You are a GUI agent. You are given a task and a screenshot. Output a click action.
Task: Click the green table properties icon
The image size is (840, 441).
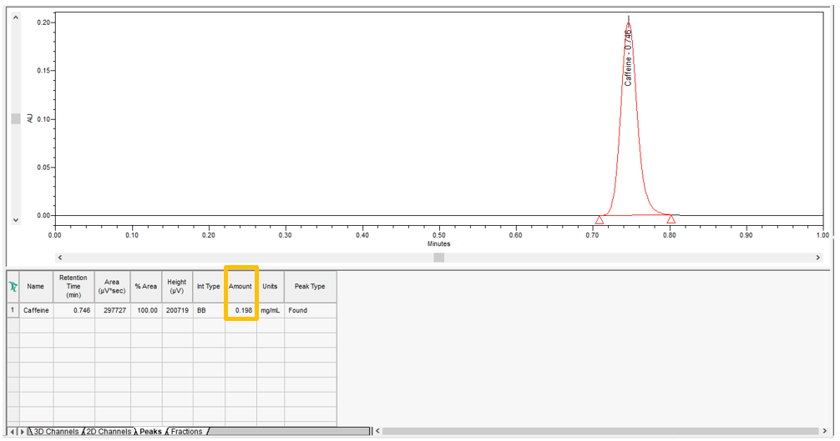(13, 286)
